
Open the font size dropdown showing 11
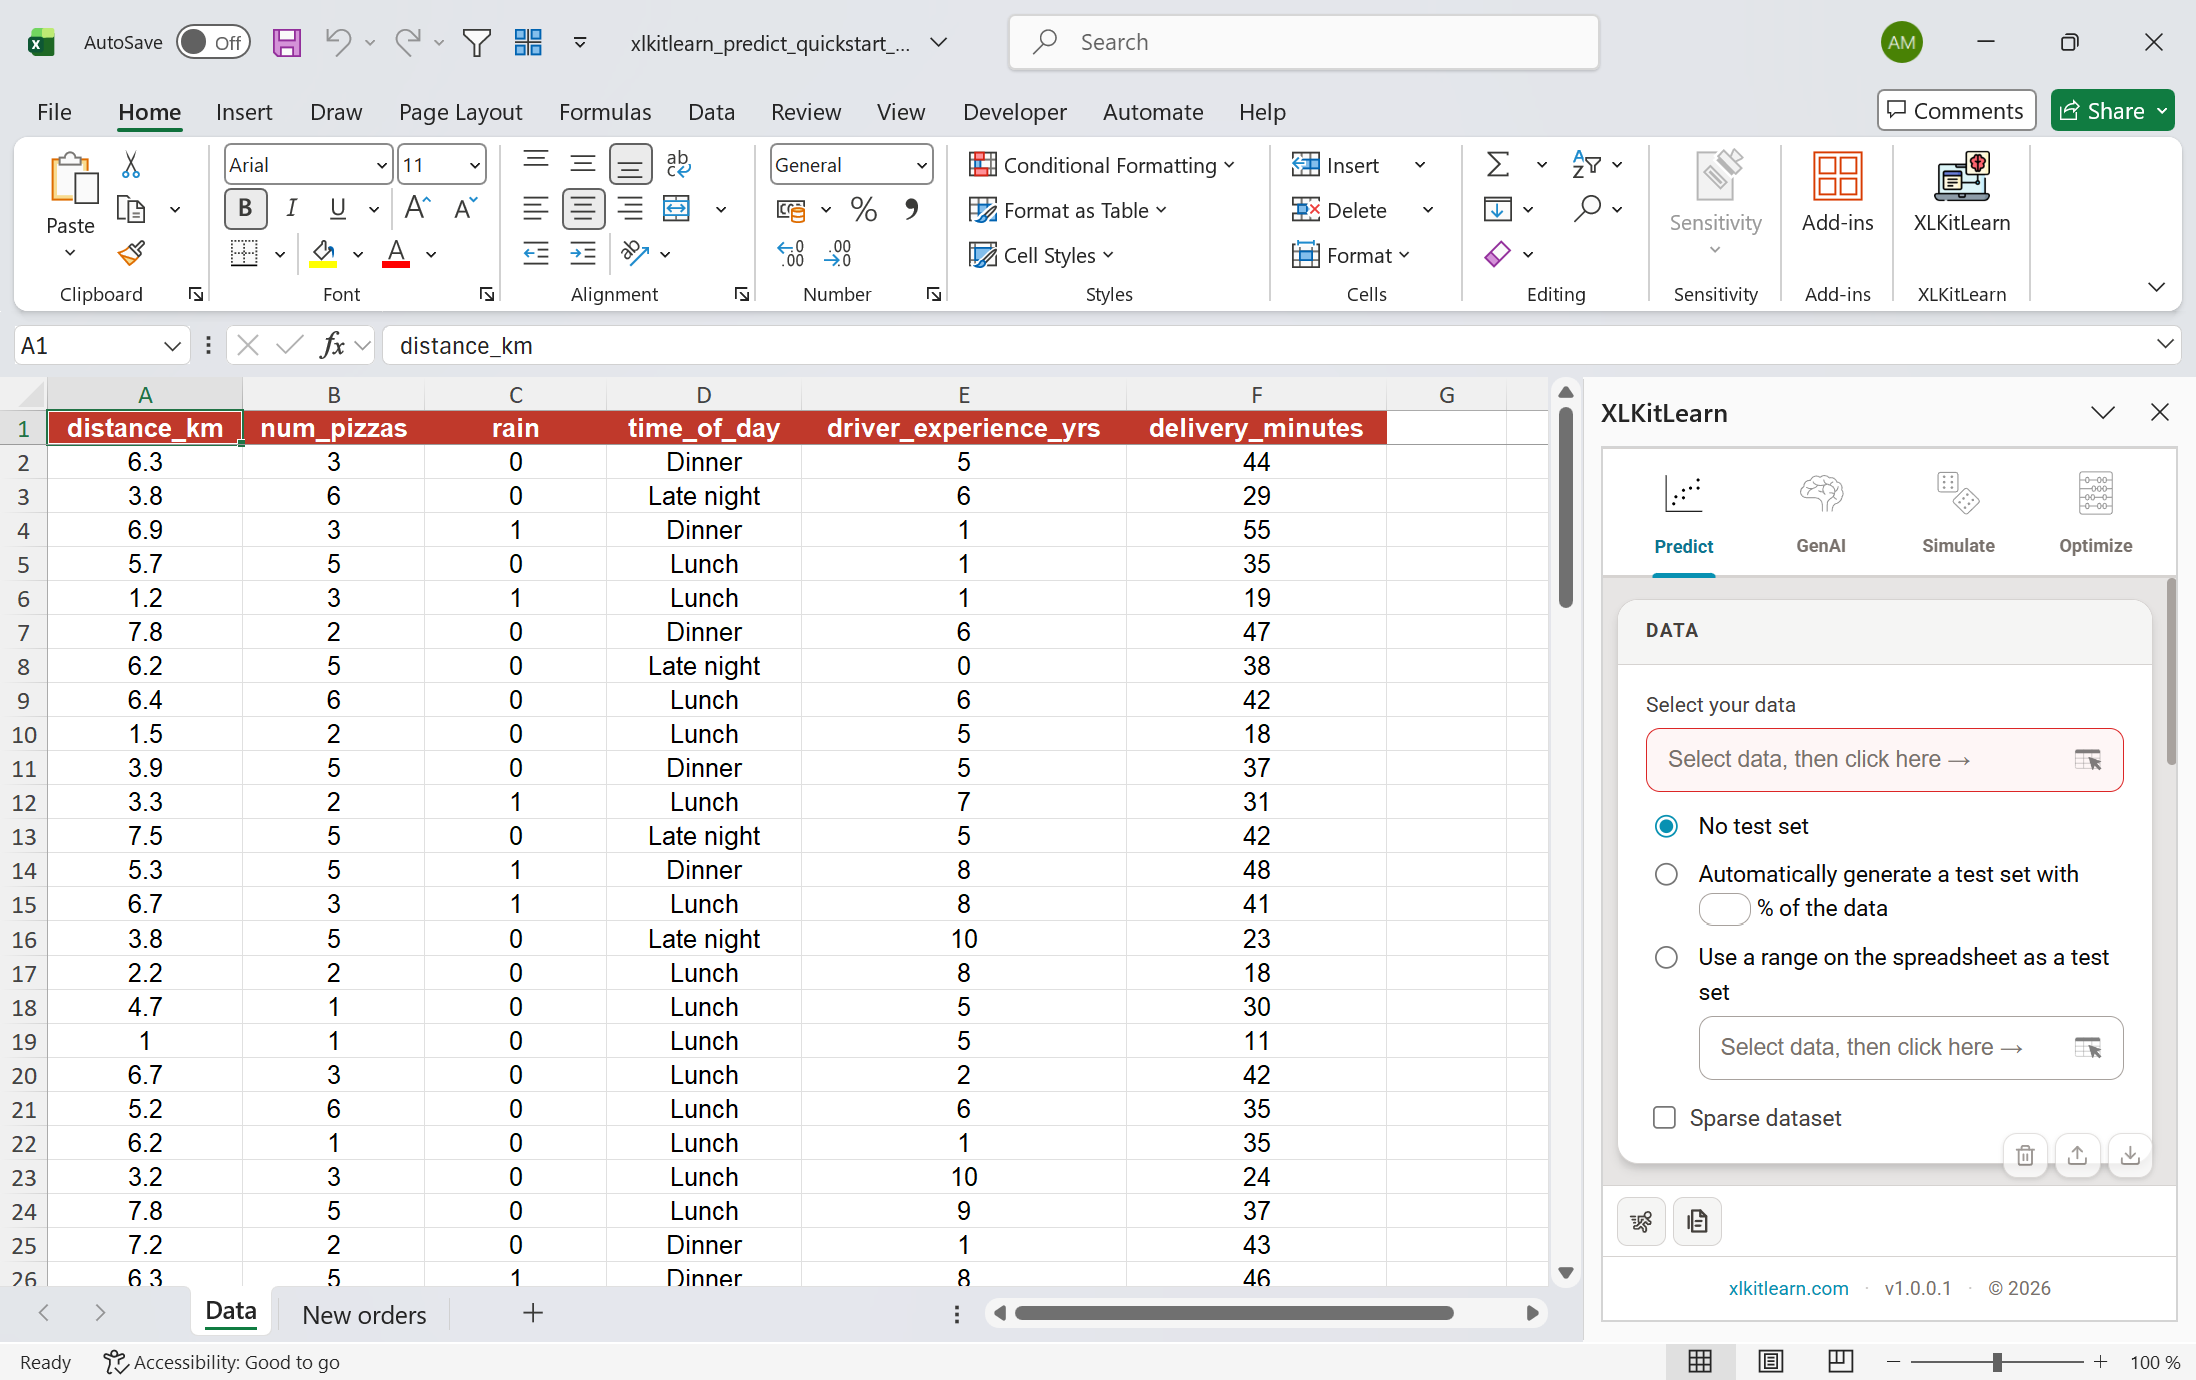[x=475, y=165]
